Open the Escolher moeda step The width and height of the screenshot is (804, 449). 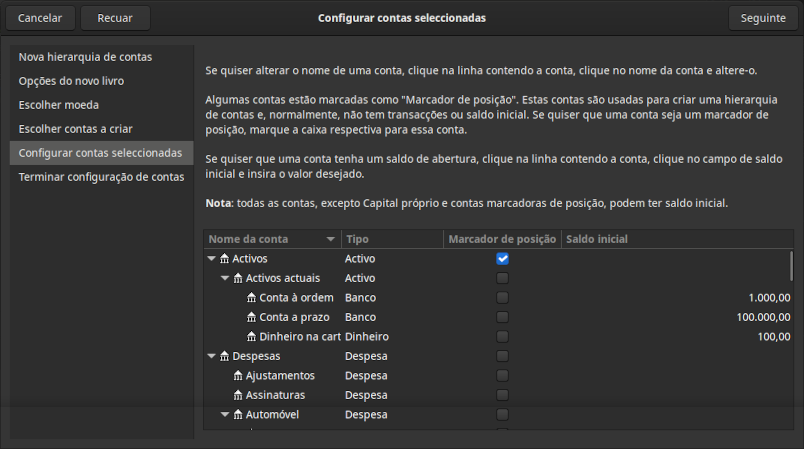pyautogui.click(x=102, y=105)
